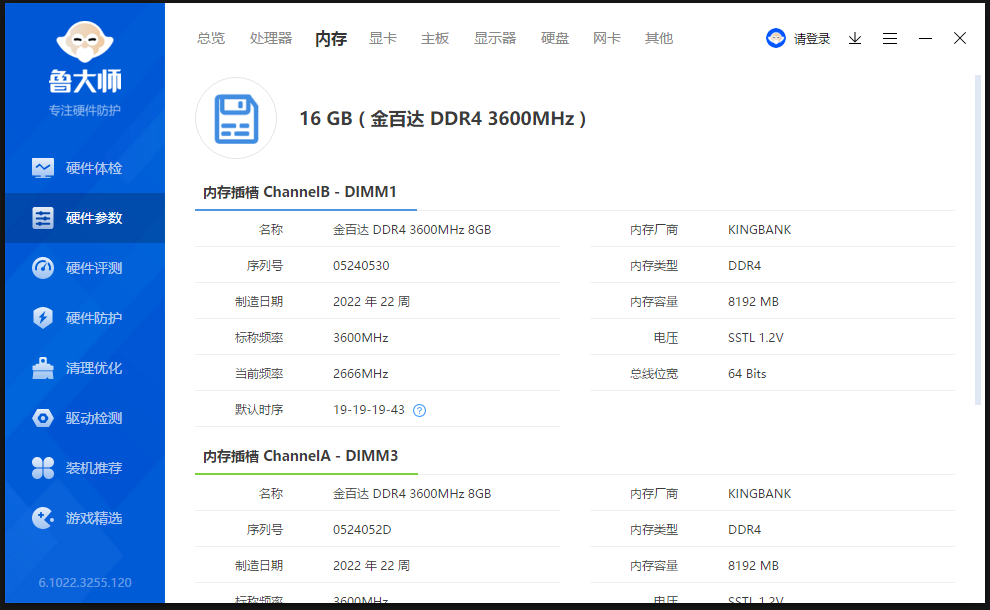
Task: Open 清理优化 broom icon
Action: click(43, 368)
